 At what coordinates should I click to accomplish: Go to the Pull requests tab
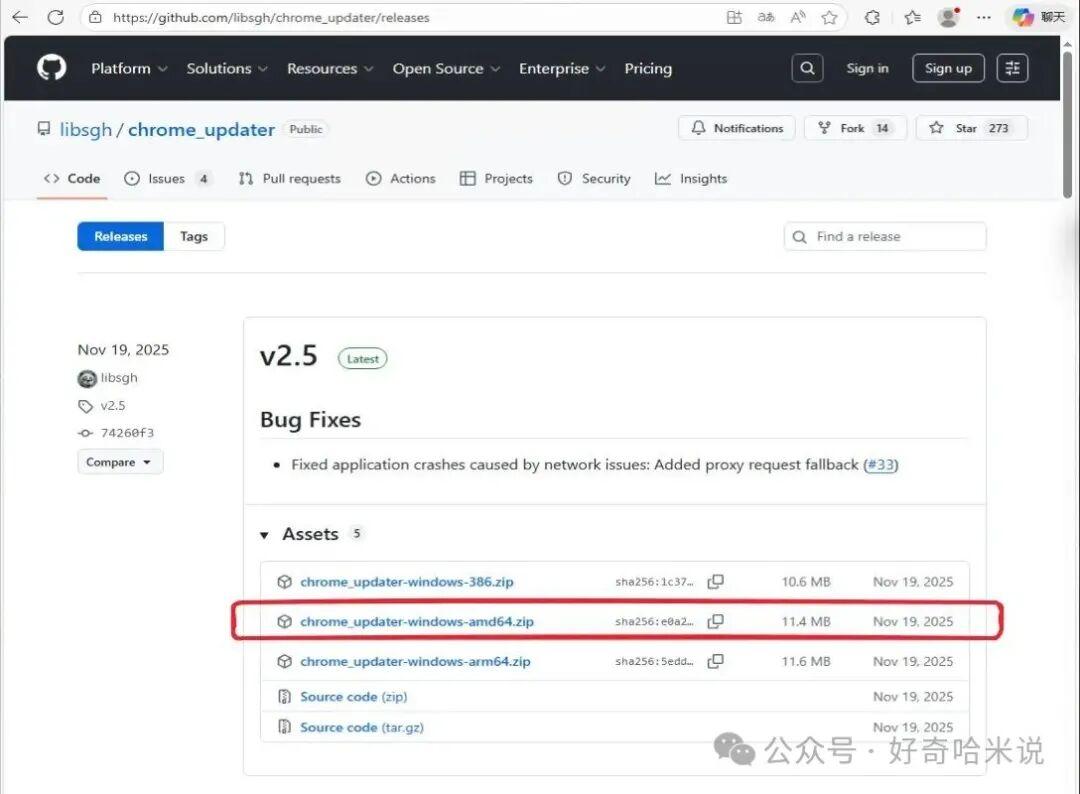[289, 179]
